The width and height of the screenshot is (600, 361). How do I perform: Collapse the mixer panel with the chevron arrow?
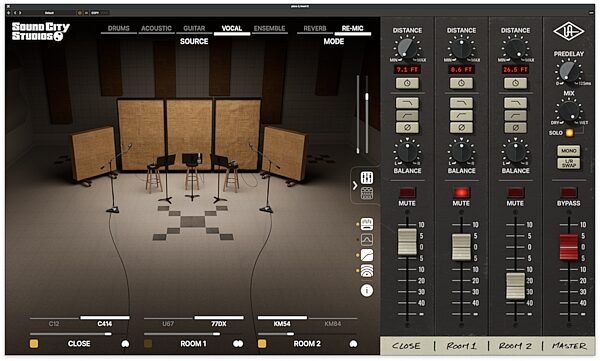[x=355, y=186]
